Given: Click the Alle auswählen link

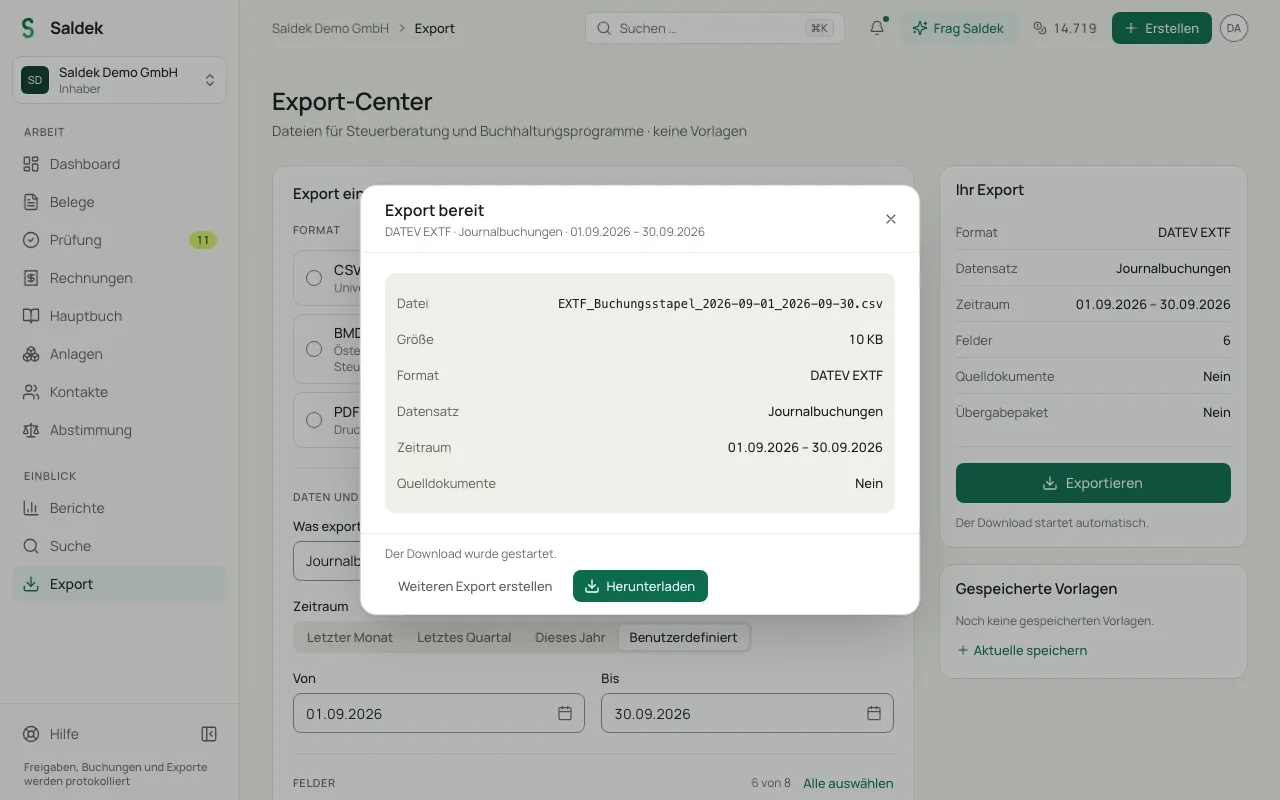Looking at the screenshot, I should 848,783.
